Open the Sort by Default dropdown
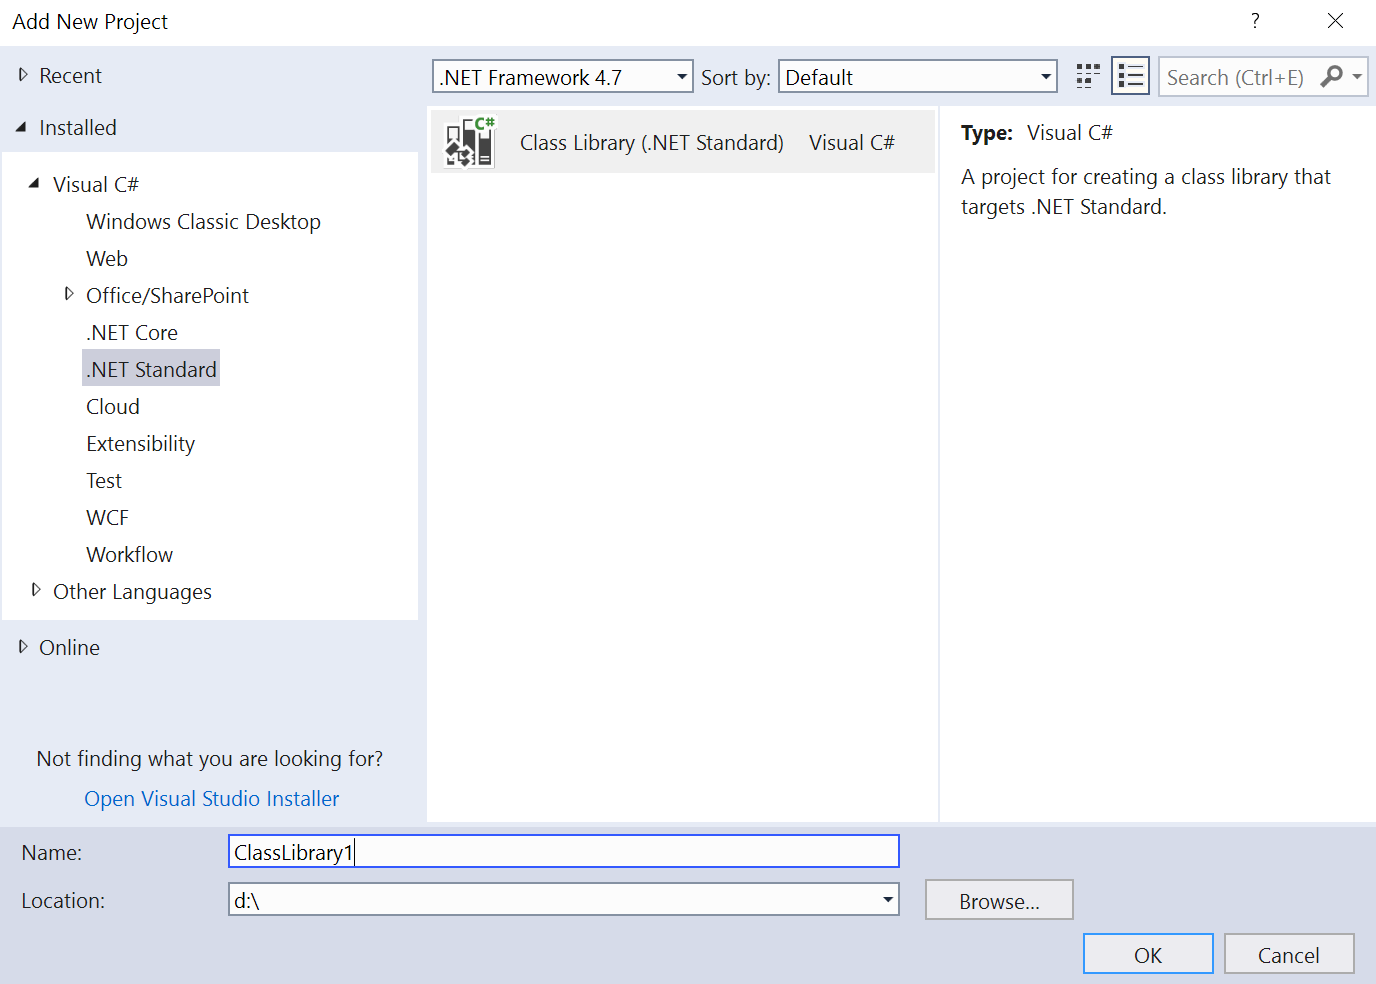Image resolution: width=1376 pixels, height=984 pixels. pyautogui.click(x=917, y=77)
